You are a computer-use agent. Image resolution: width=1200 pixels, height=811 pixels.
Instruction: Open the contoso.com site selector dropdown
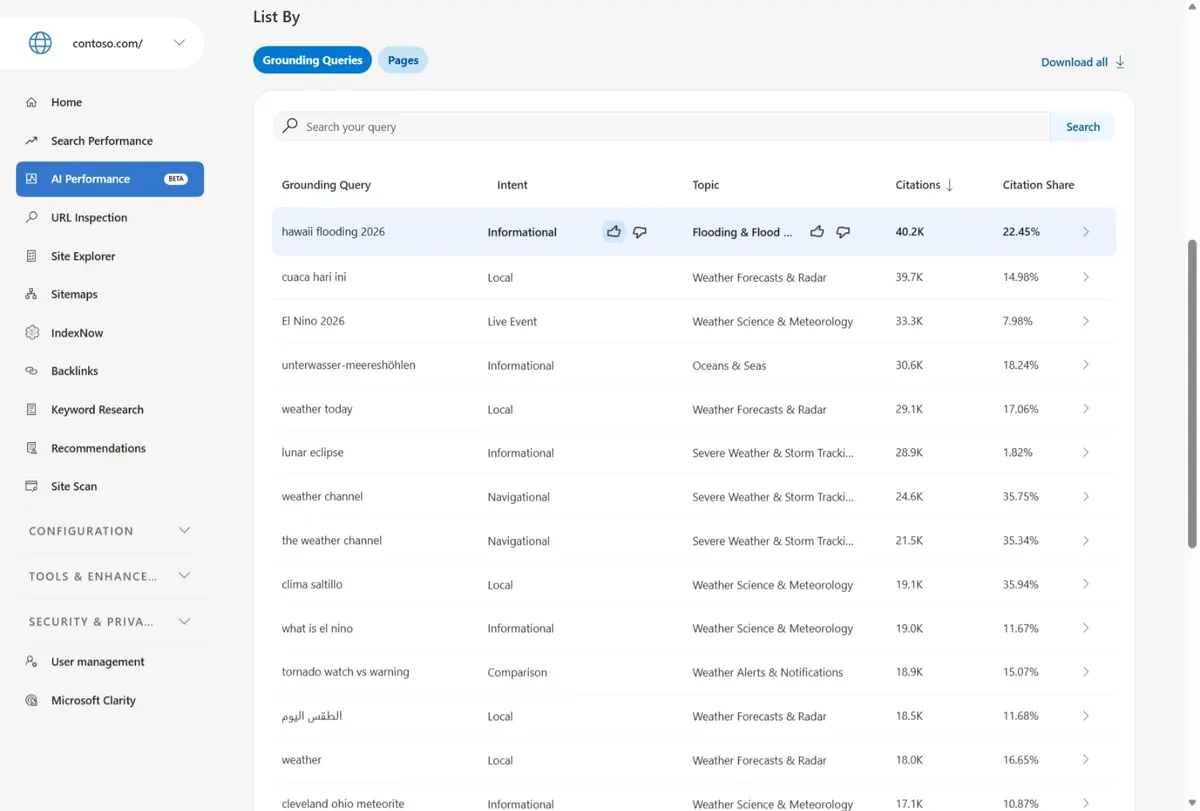[179, 43]
